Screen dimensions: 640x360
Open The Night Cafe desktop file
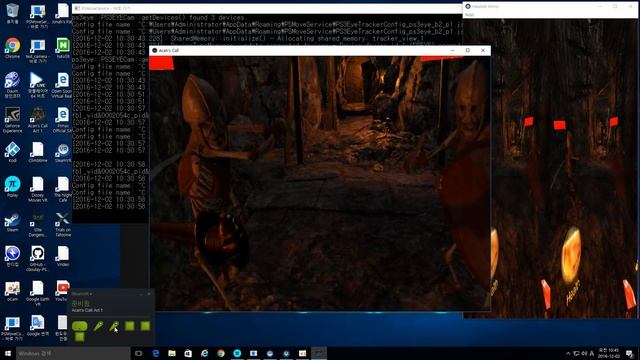63,189
